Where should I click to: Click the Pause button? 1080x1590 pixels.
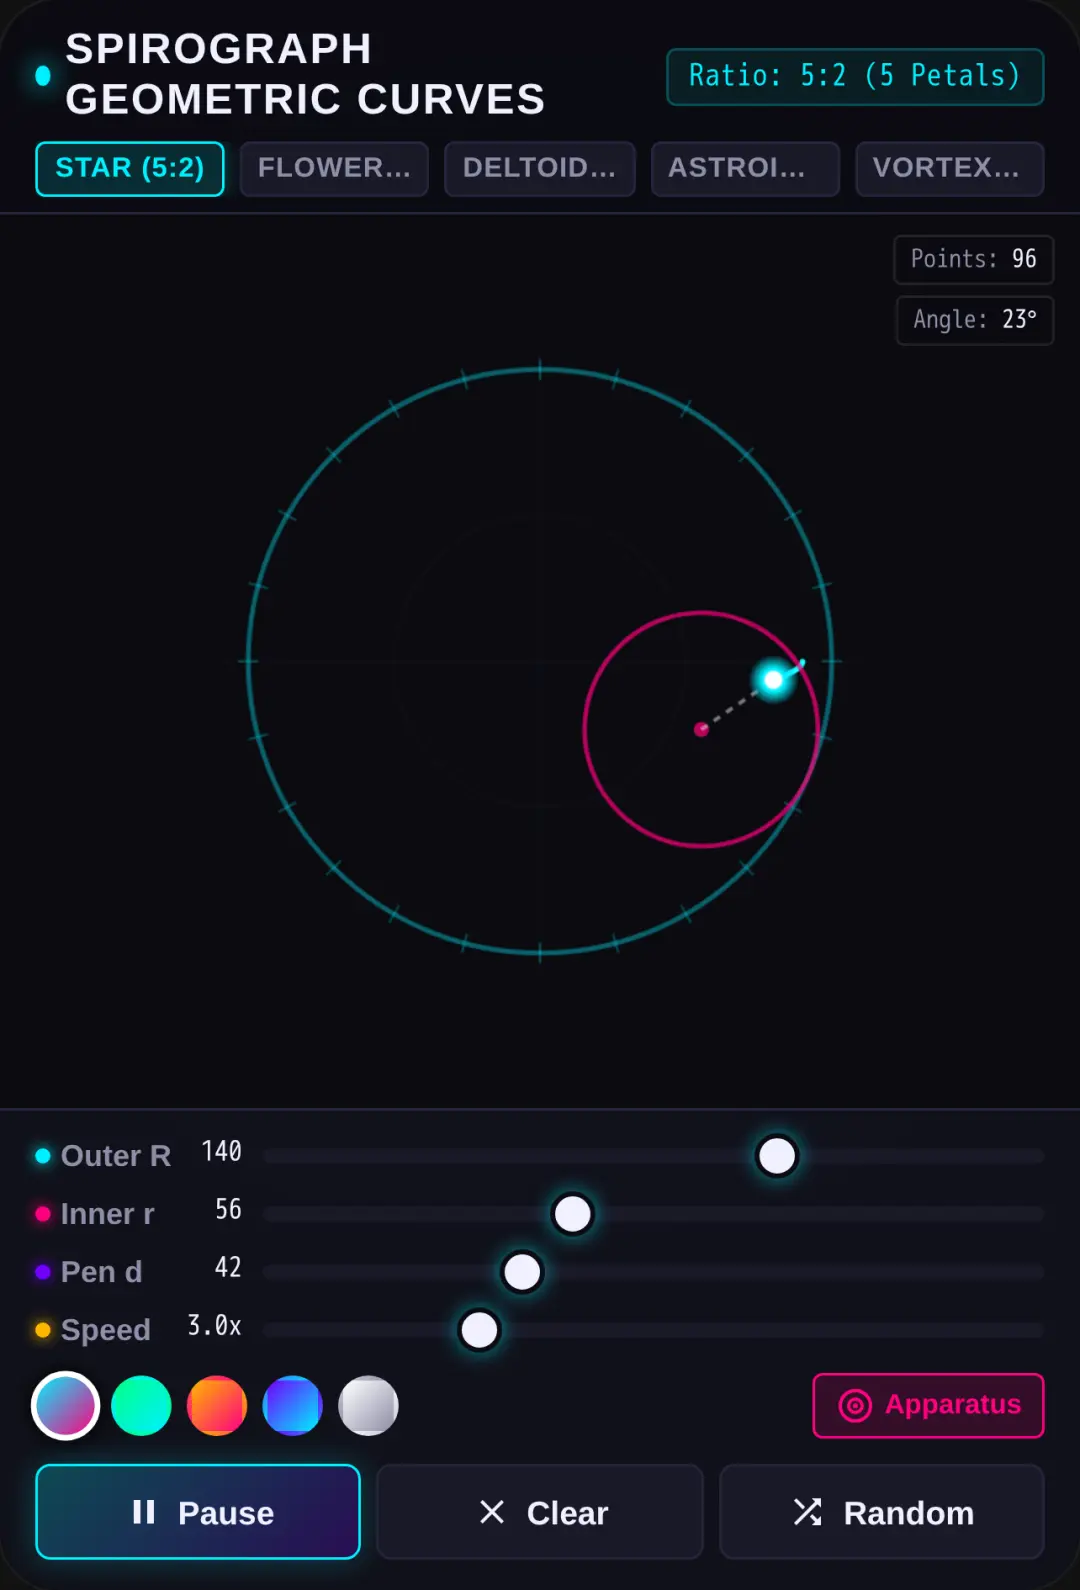click(198, 1511)
